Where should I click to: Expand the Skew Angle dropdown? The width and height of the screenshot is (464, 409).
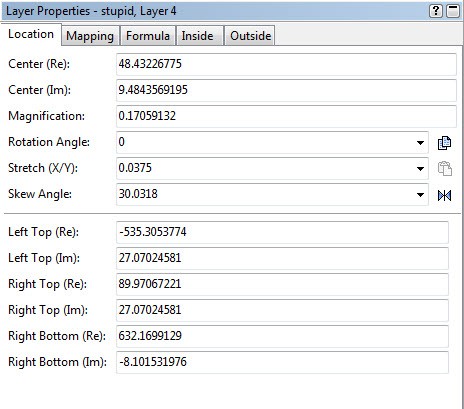420,195
